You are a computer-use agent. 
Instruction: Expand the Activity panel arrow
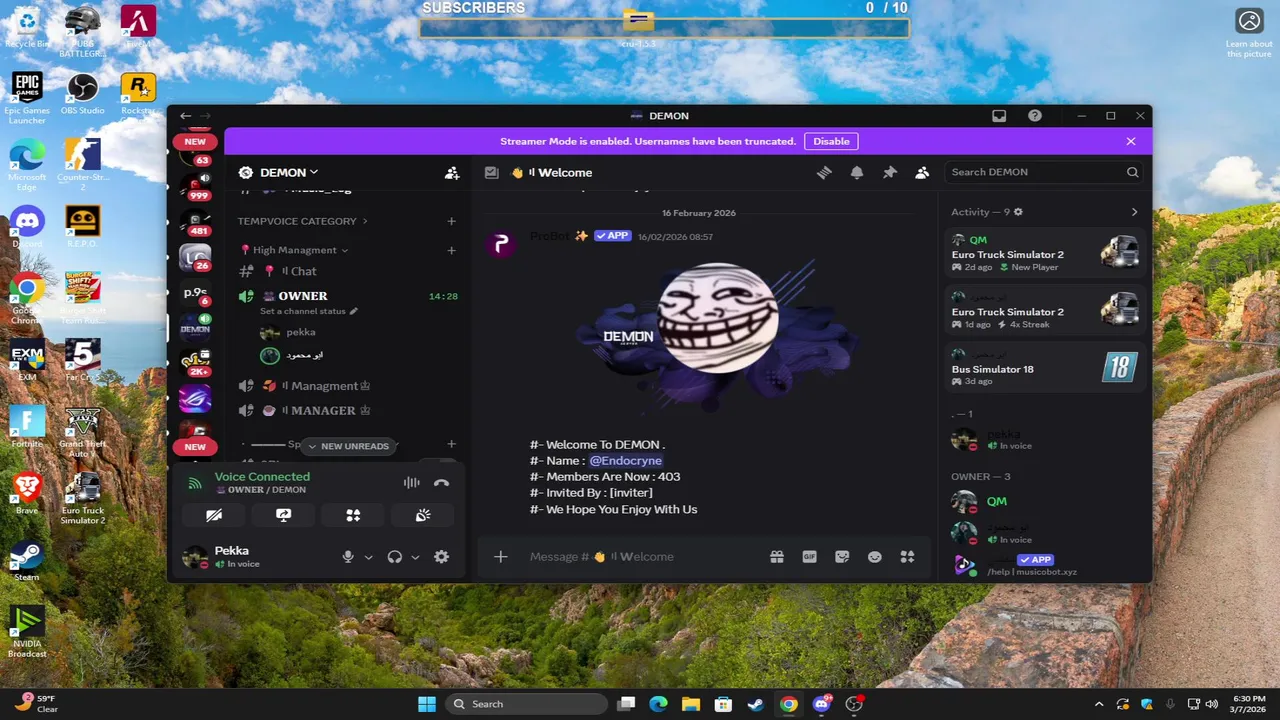click(1134, 212)
